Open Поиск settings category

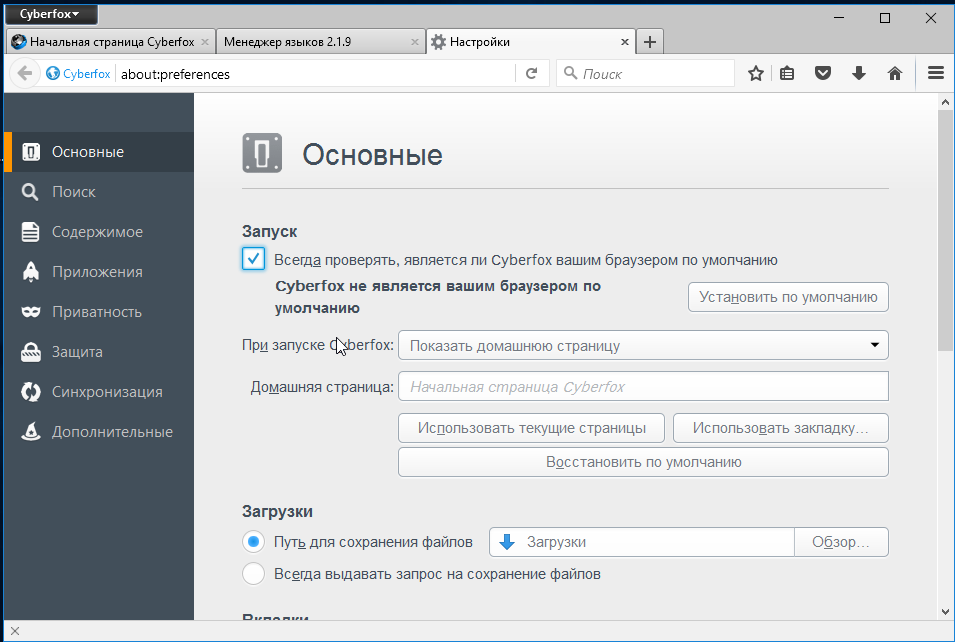99,192
